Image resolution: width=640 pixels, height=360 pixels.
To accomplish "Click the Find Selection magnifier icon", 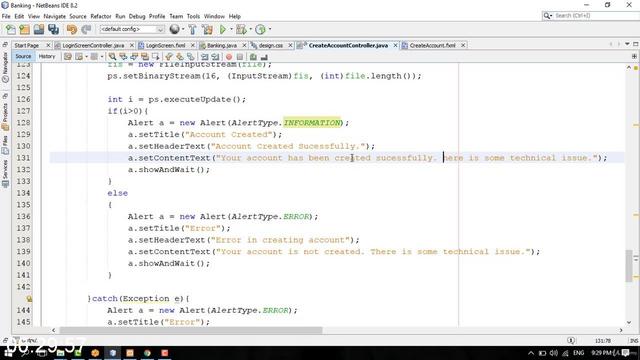I will click(x=112, y=57).
